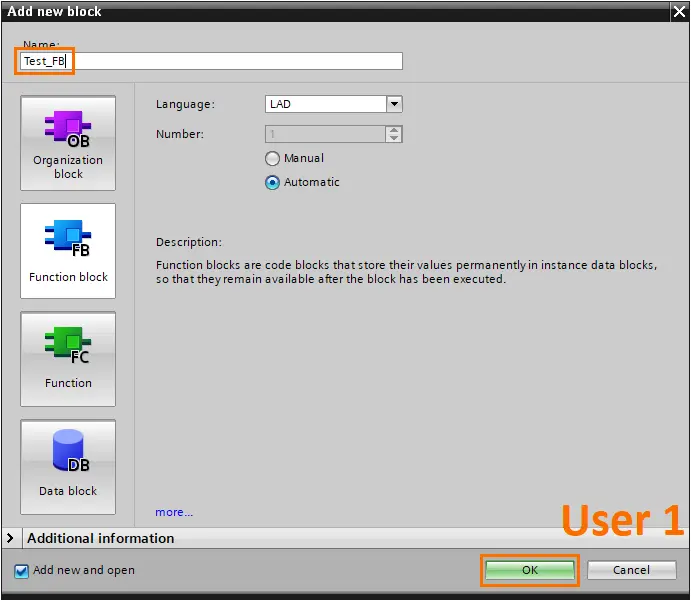Viewport: 691px width, 601px height.
Task: Click the Language: label
Action: tap(186, 104)
